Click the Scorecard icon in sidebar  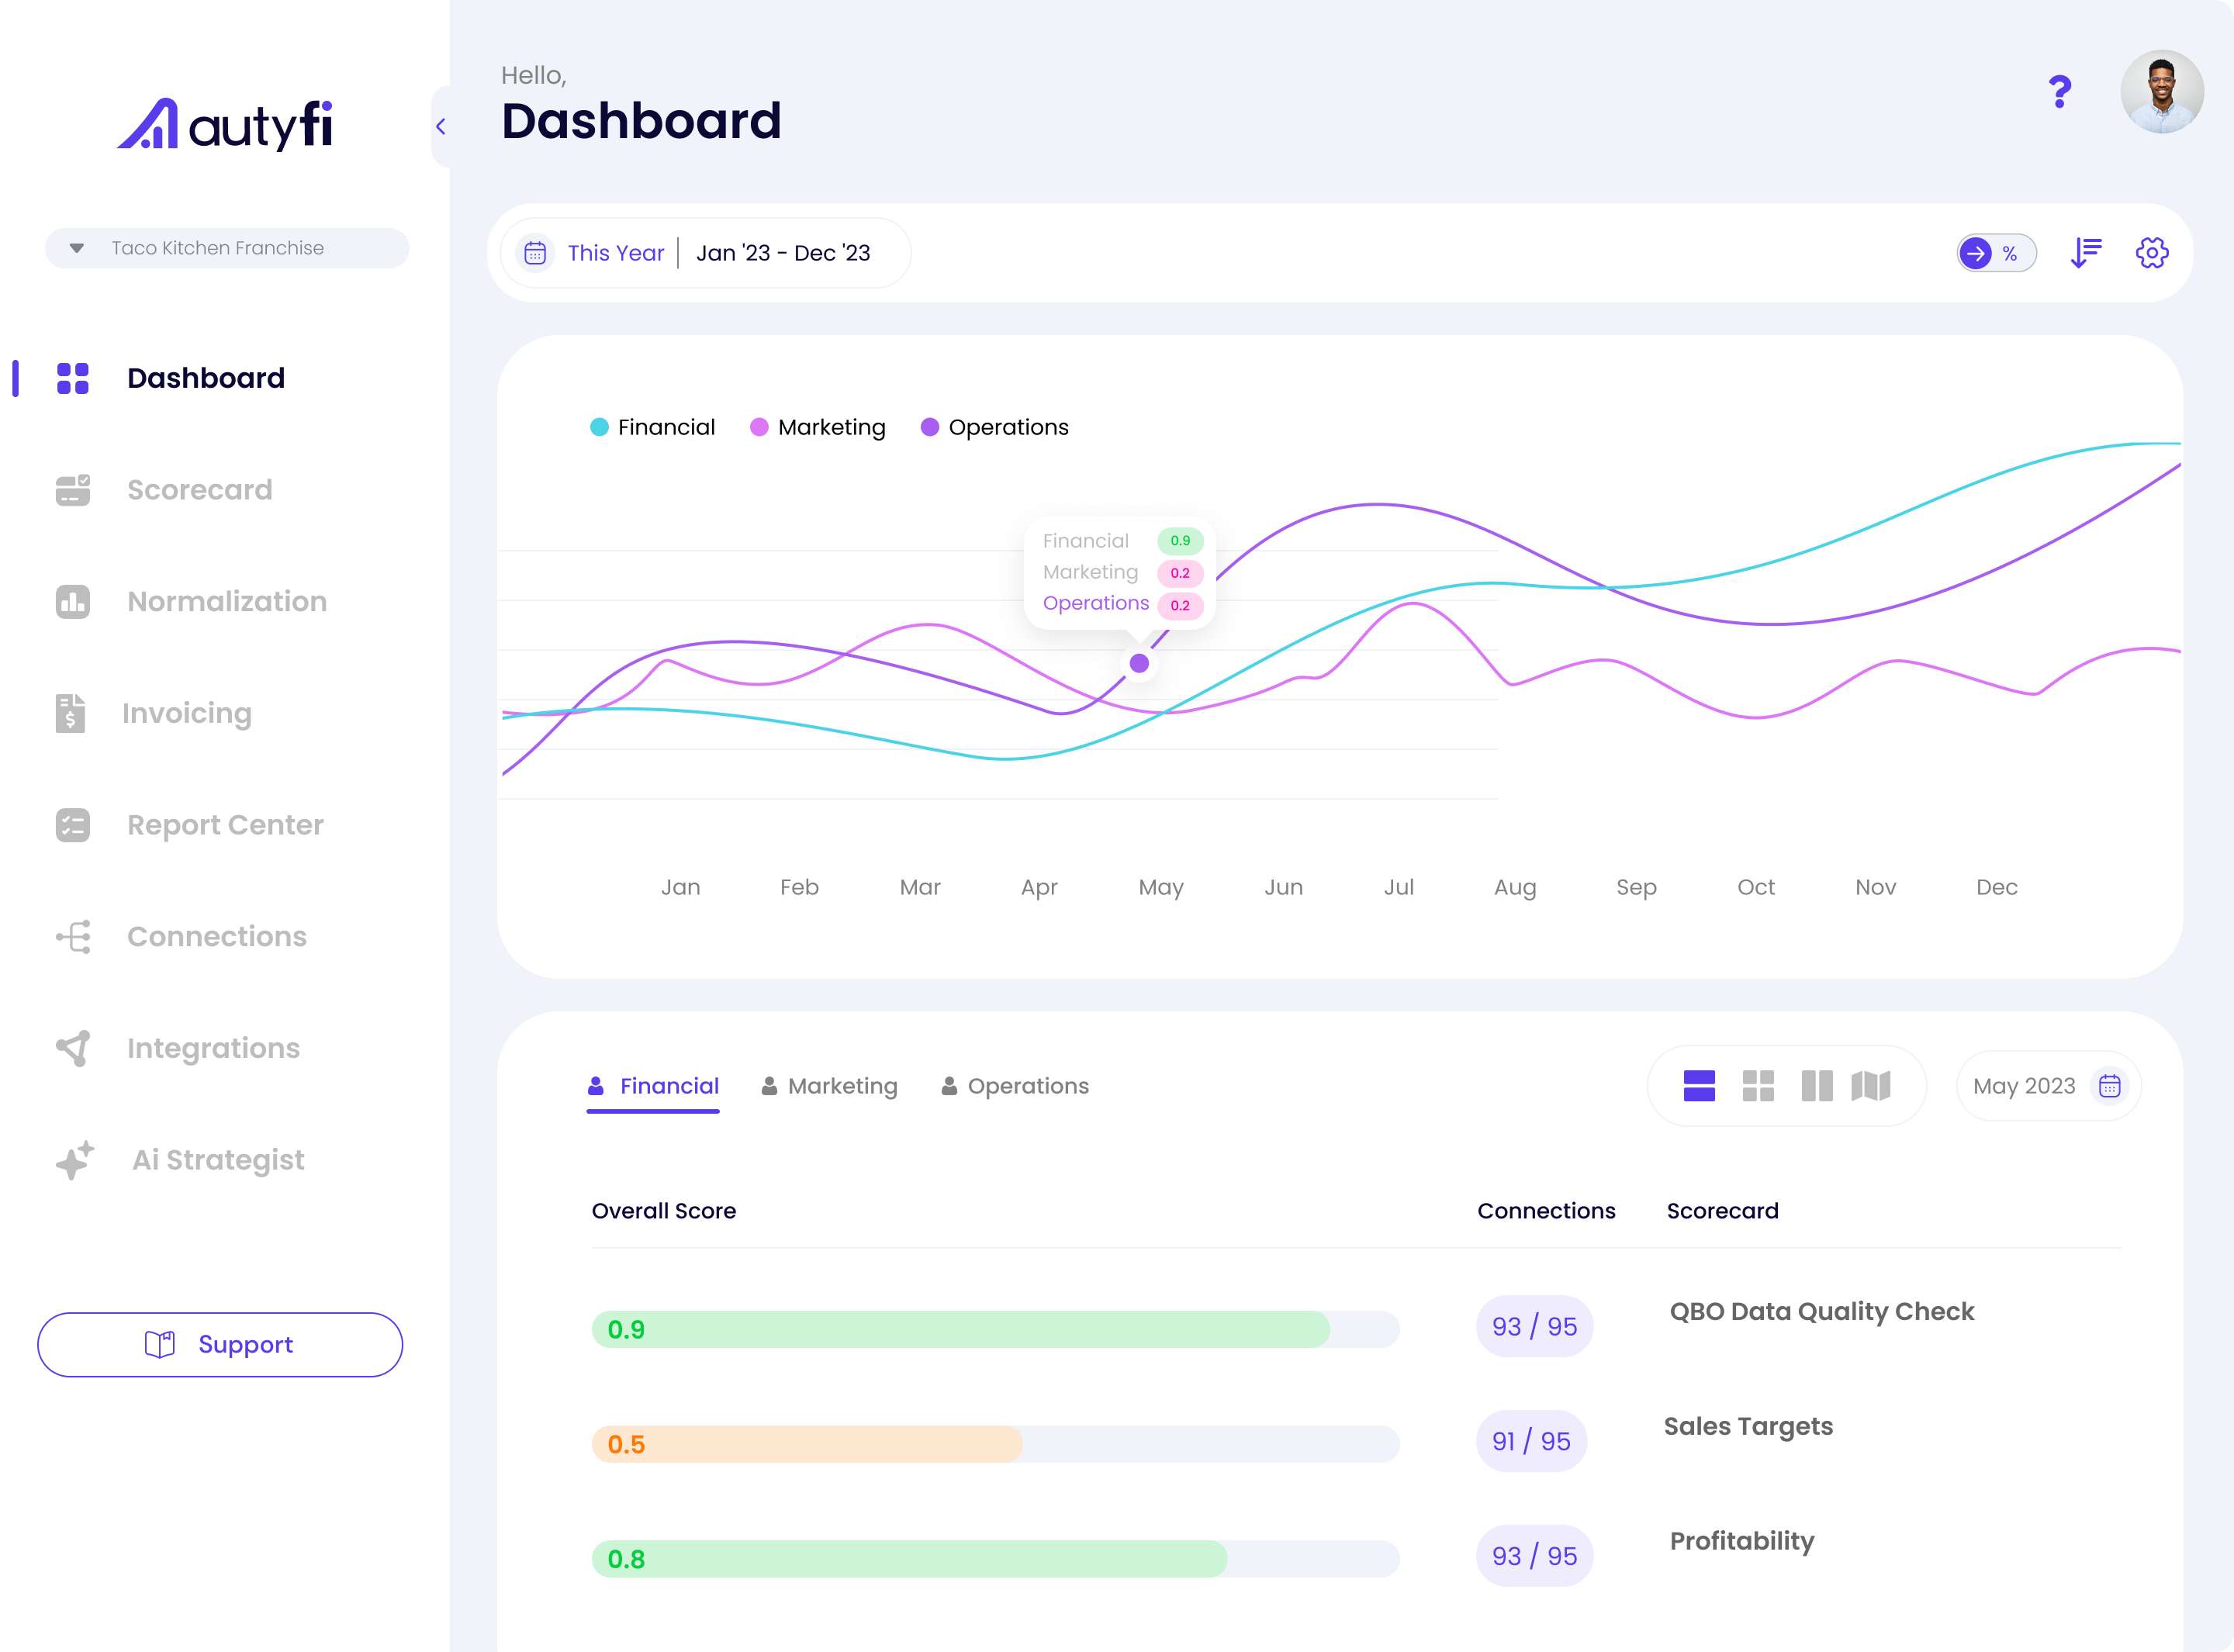click(x=73, y=490)
